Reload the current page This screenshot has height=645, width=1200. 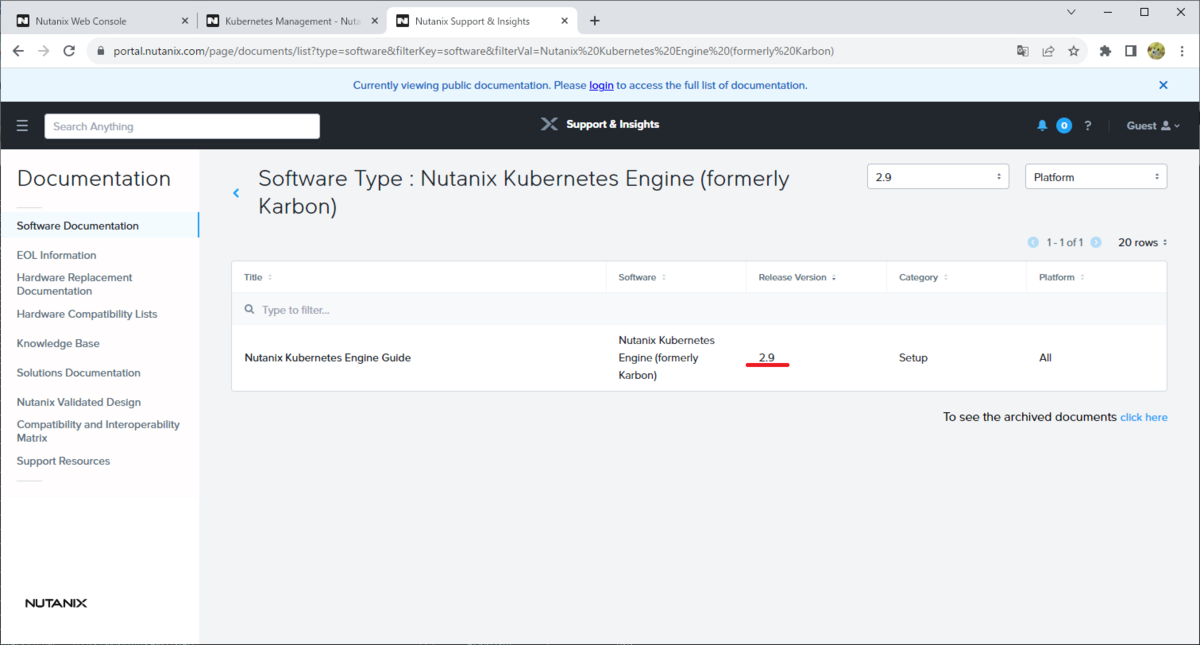(69, 51)
